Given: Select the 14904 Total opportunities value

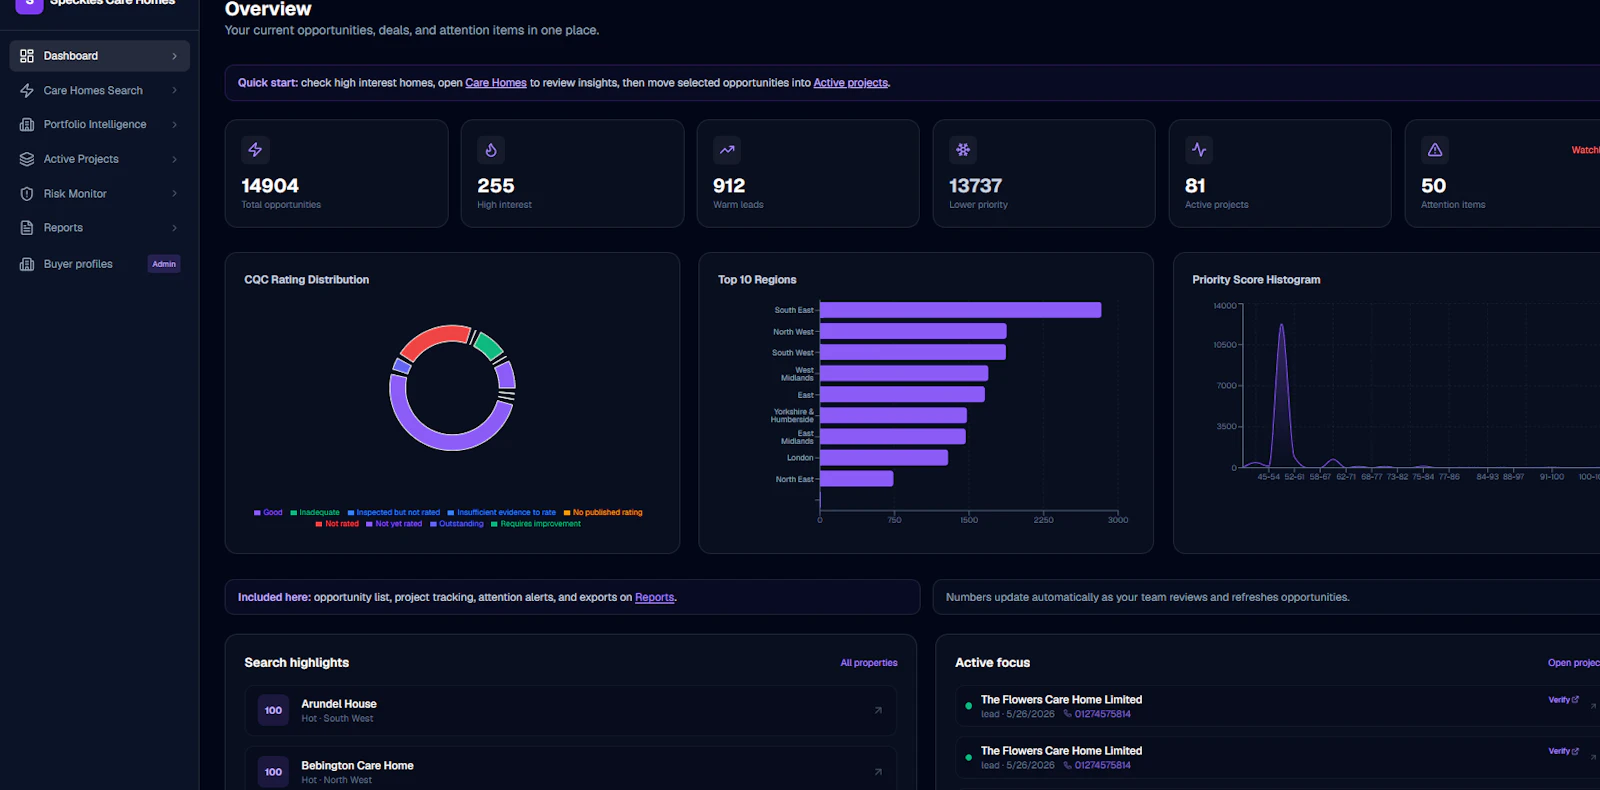Looking at the screenshot, I should (x=270, y=186).
